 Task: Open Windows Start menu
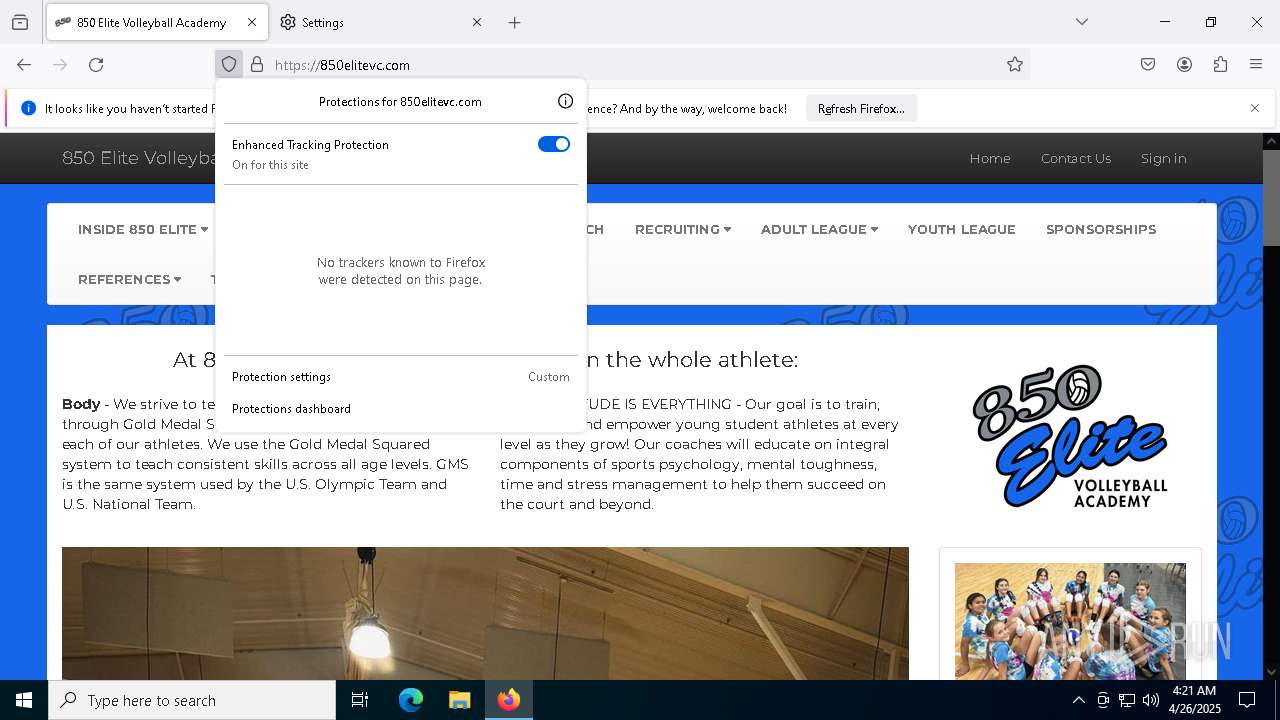[24, 700]
